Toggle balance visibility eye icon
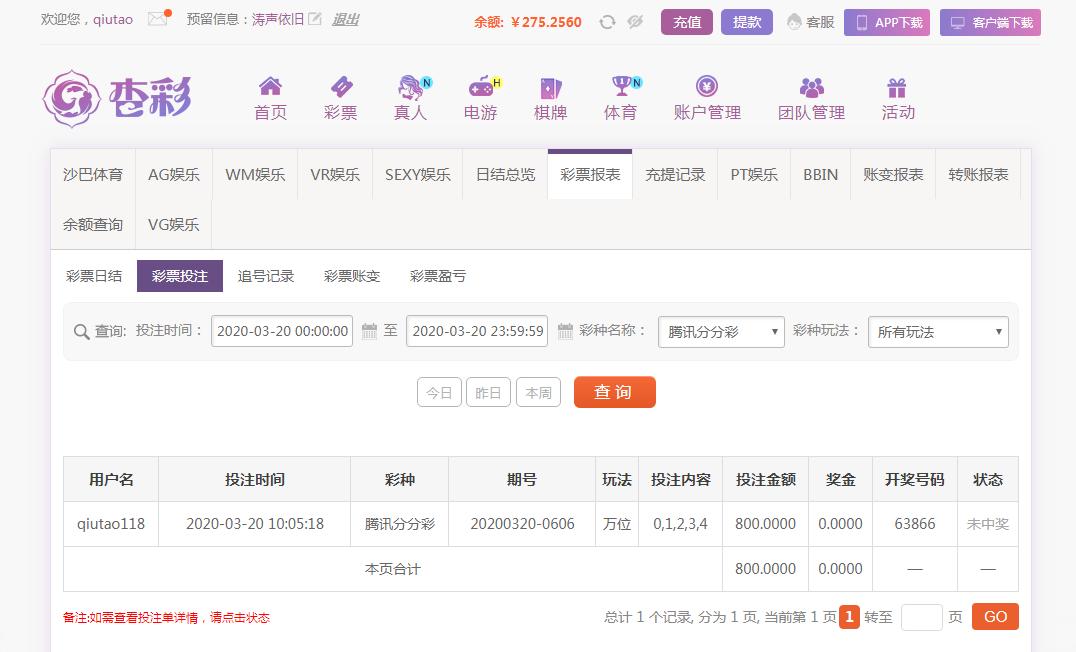 pos(635,22)
